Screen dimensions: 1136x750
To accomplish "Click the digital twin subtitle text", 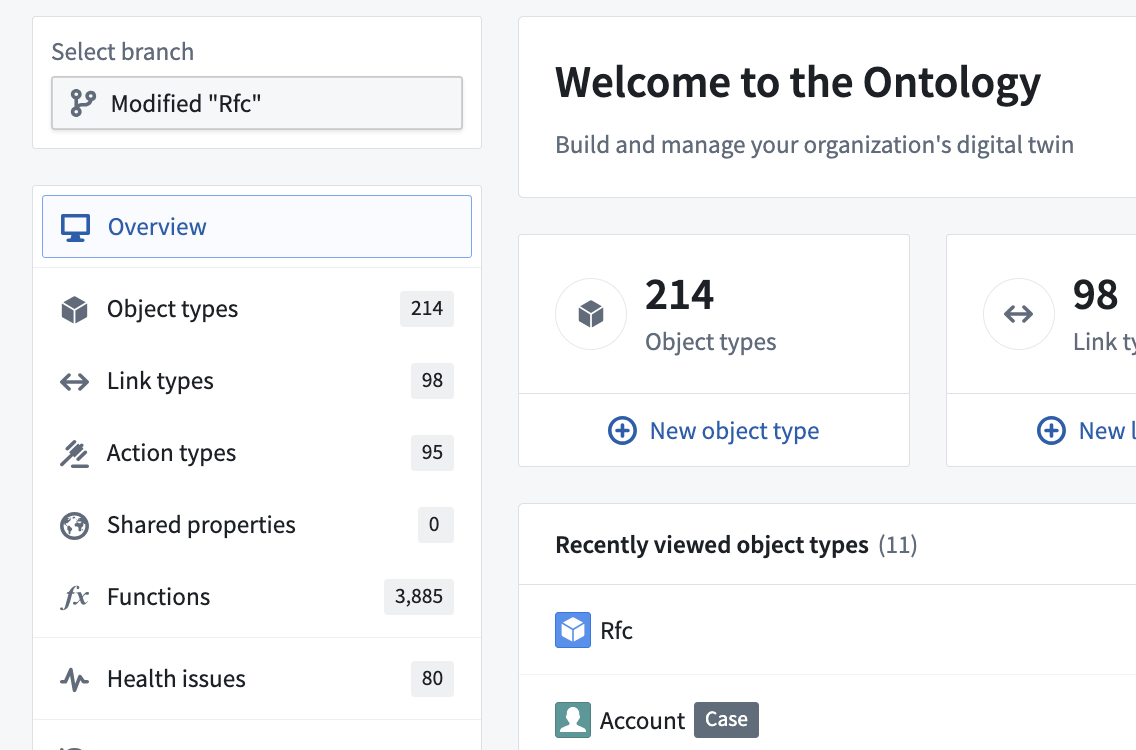I will pyautogui.click(x=814, y=145).
